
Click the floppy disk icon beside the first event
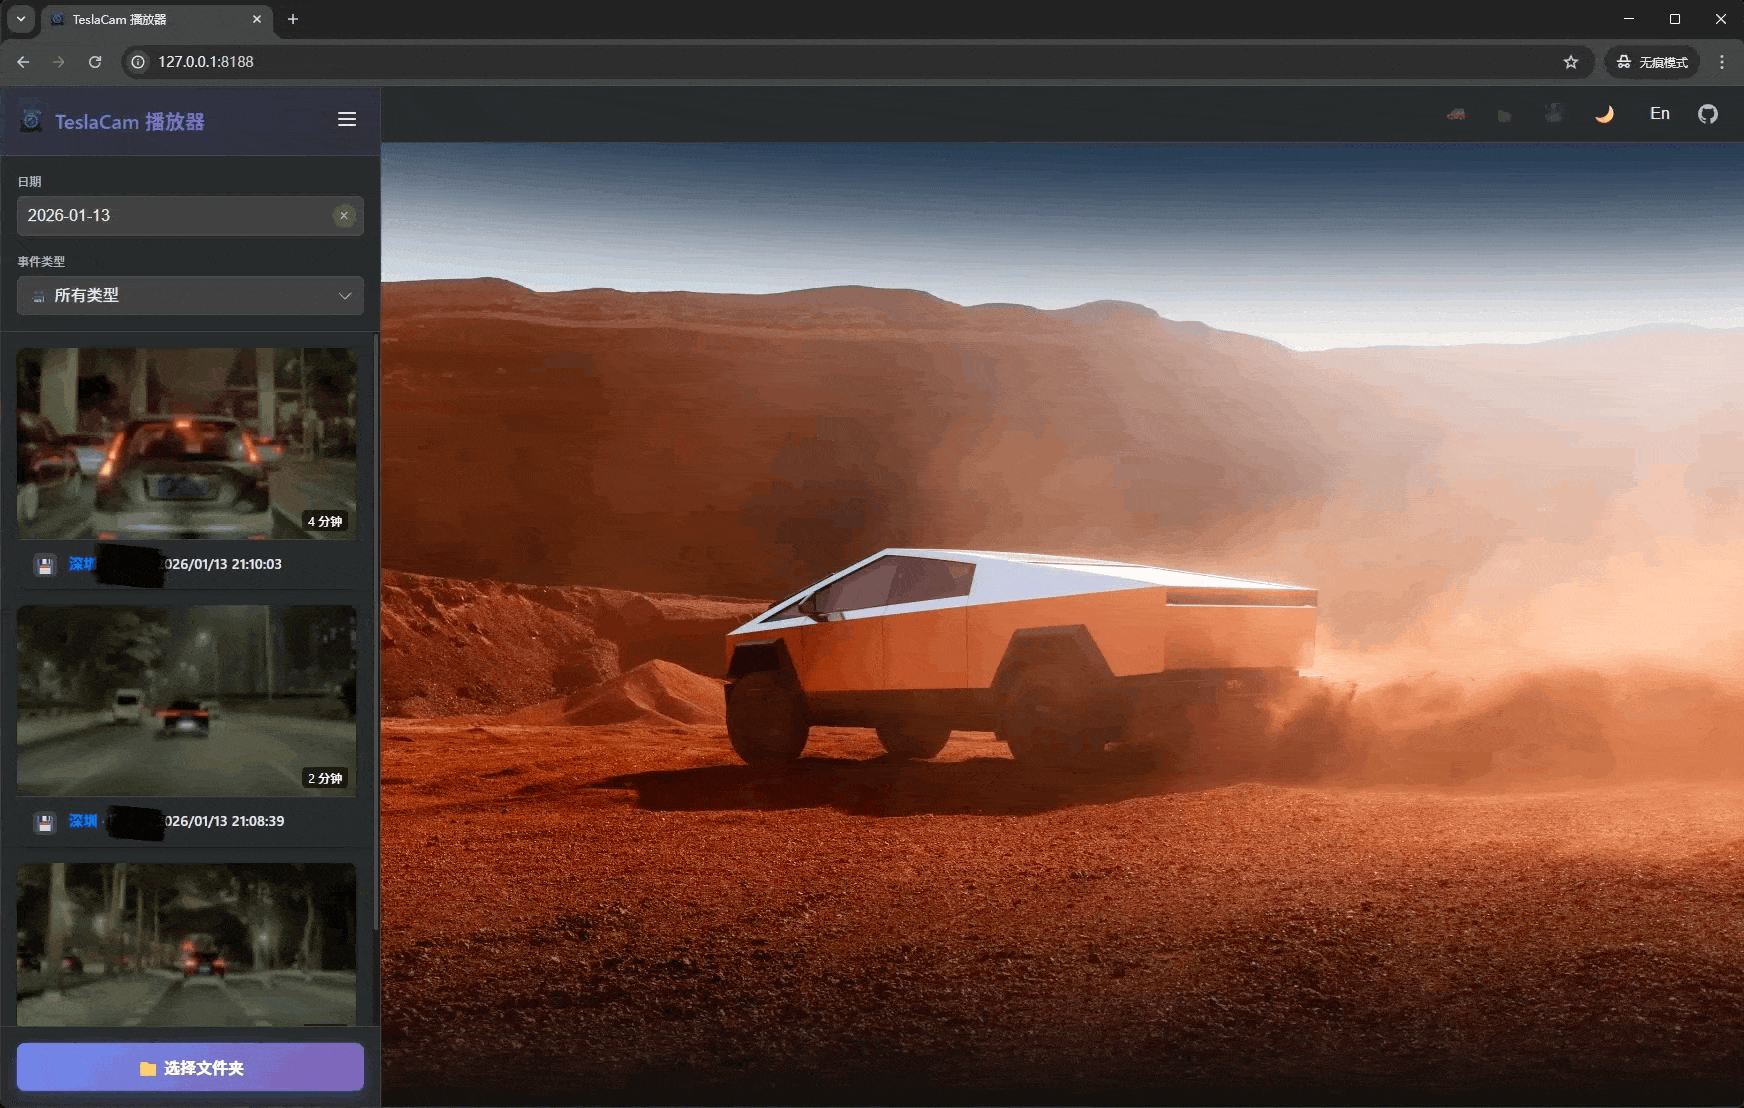[45, 565]
